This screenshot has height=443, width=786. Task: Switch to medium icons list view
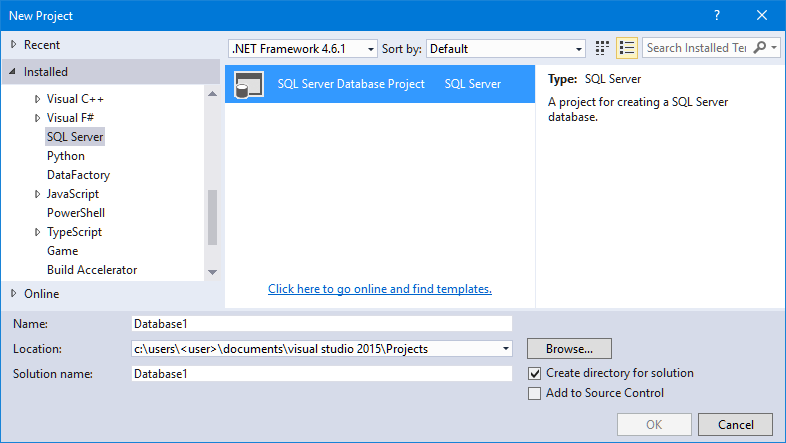(x=627, y=48)
